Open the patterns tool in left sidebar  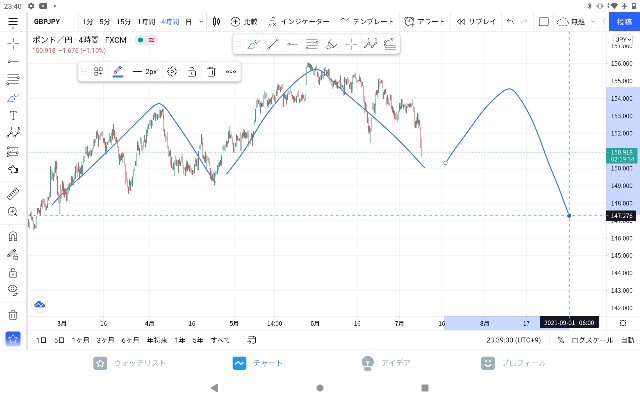tap(13, 133)
